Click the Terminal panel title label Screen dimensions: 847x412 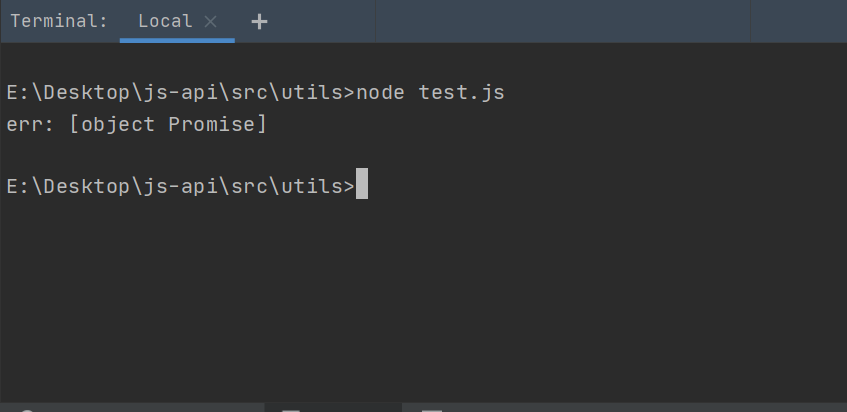59,21
